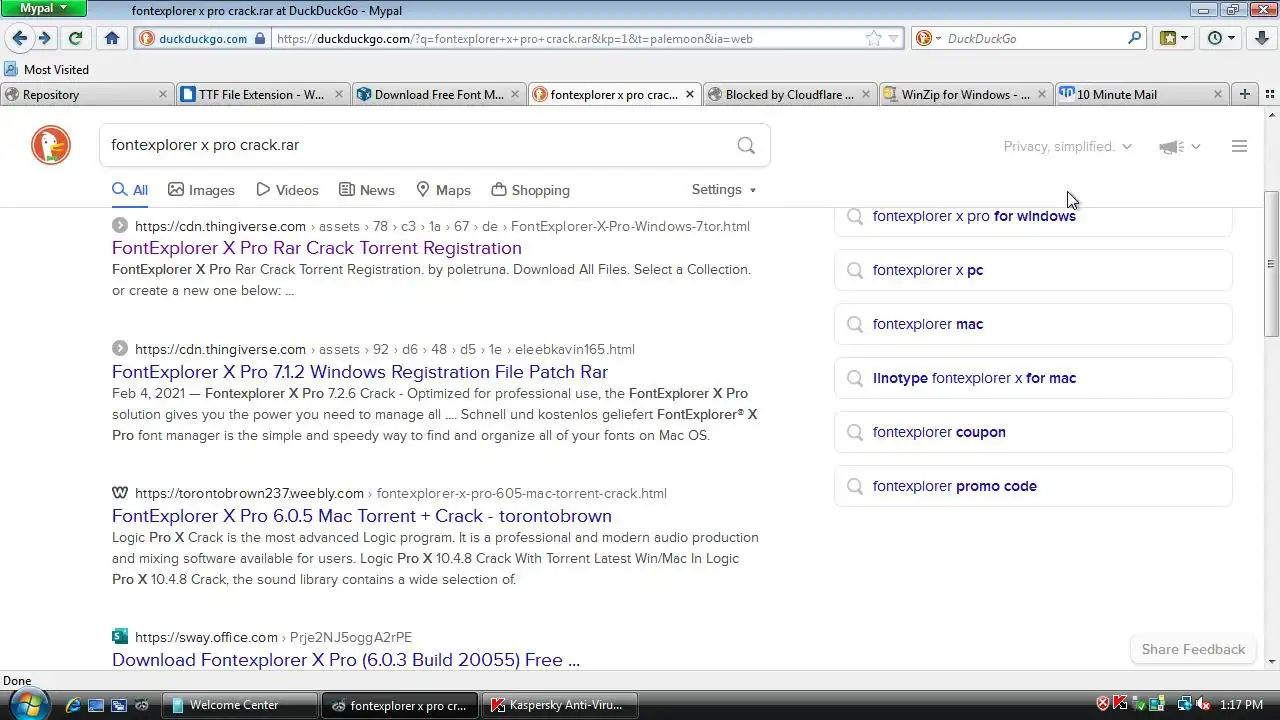1280x720 pixels.
Task: Click the duckduckgo.com site identity button
Action: [202, 38]
